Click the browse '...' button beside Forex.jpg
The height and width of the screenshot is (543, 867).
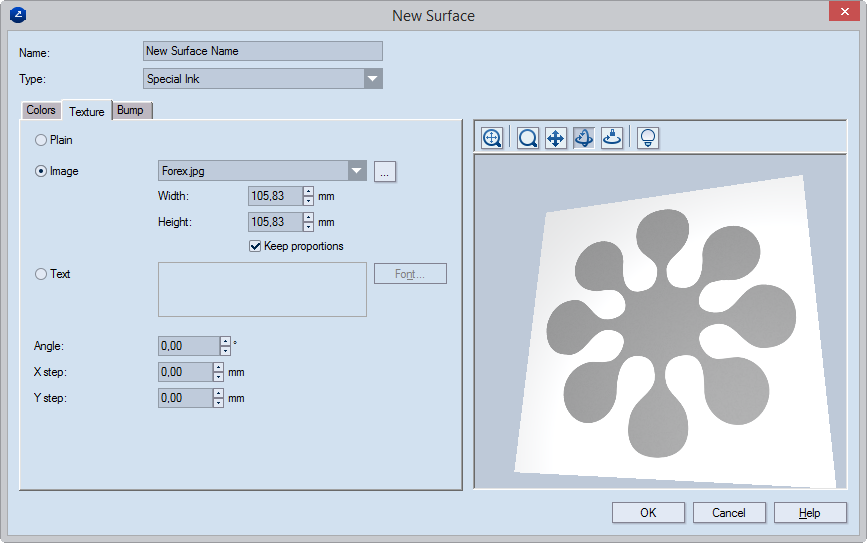pyautogui.click(x=386, y=172)
